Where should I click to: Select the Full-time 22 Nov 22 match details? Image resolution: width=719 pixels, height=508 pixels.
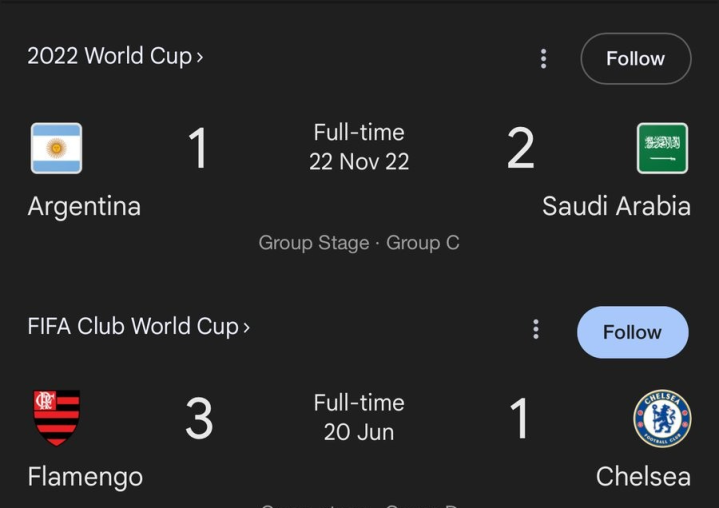pyautogui.click(x=359, y=147)
